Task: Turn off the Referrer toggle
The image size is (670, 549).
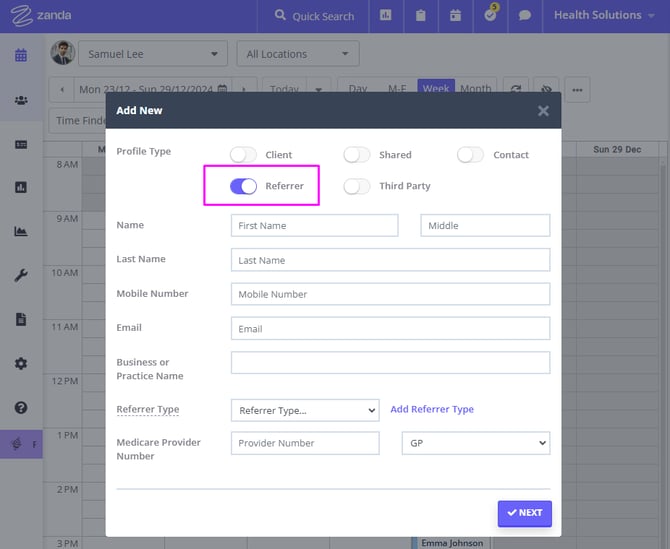Action: 244,186
